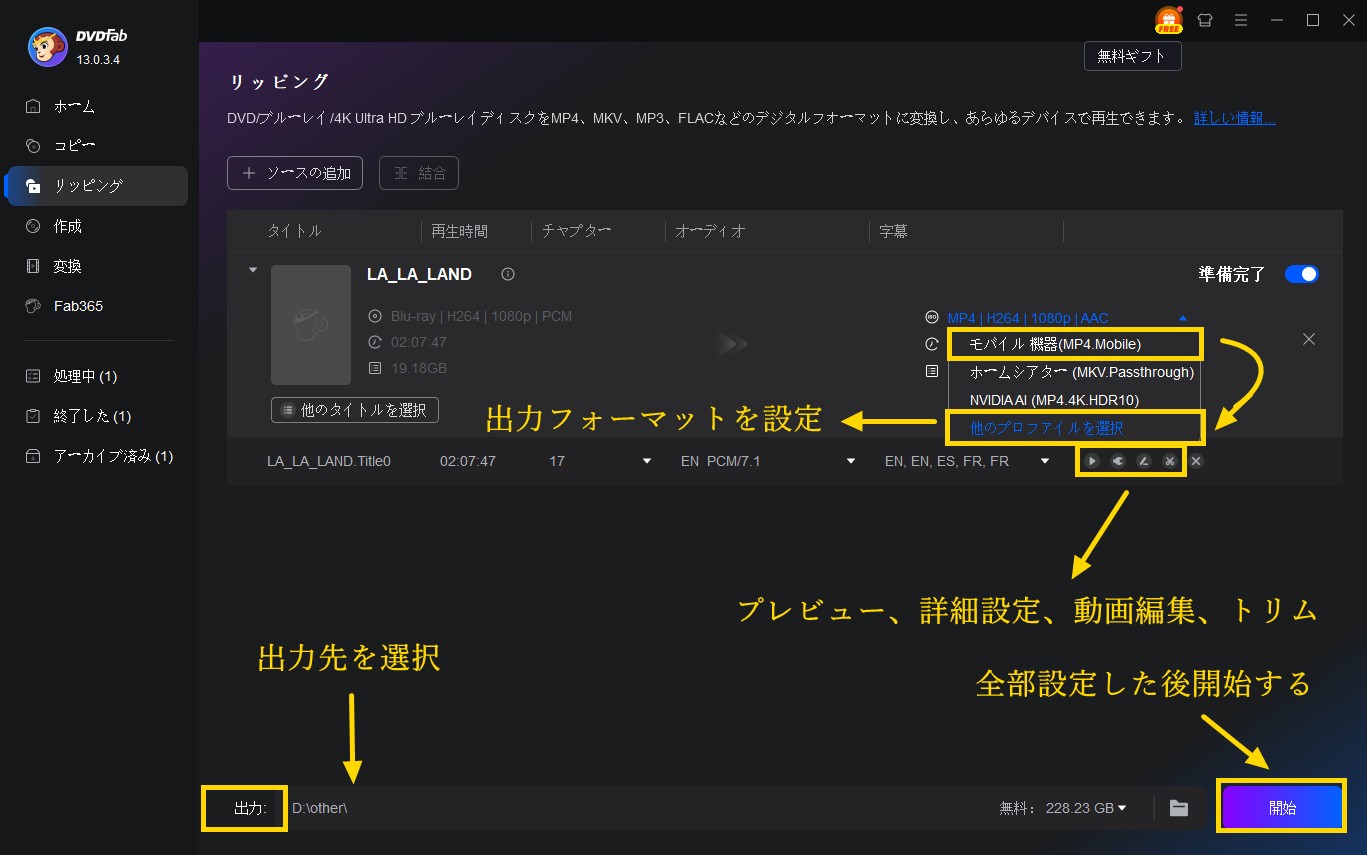
Task: Click 02:07:47 in the Title0 row
Action: click(468, 461)
